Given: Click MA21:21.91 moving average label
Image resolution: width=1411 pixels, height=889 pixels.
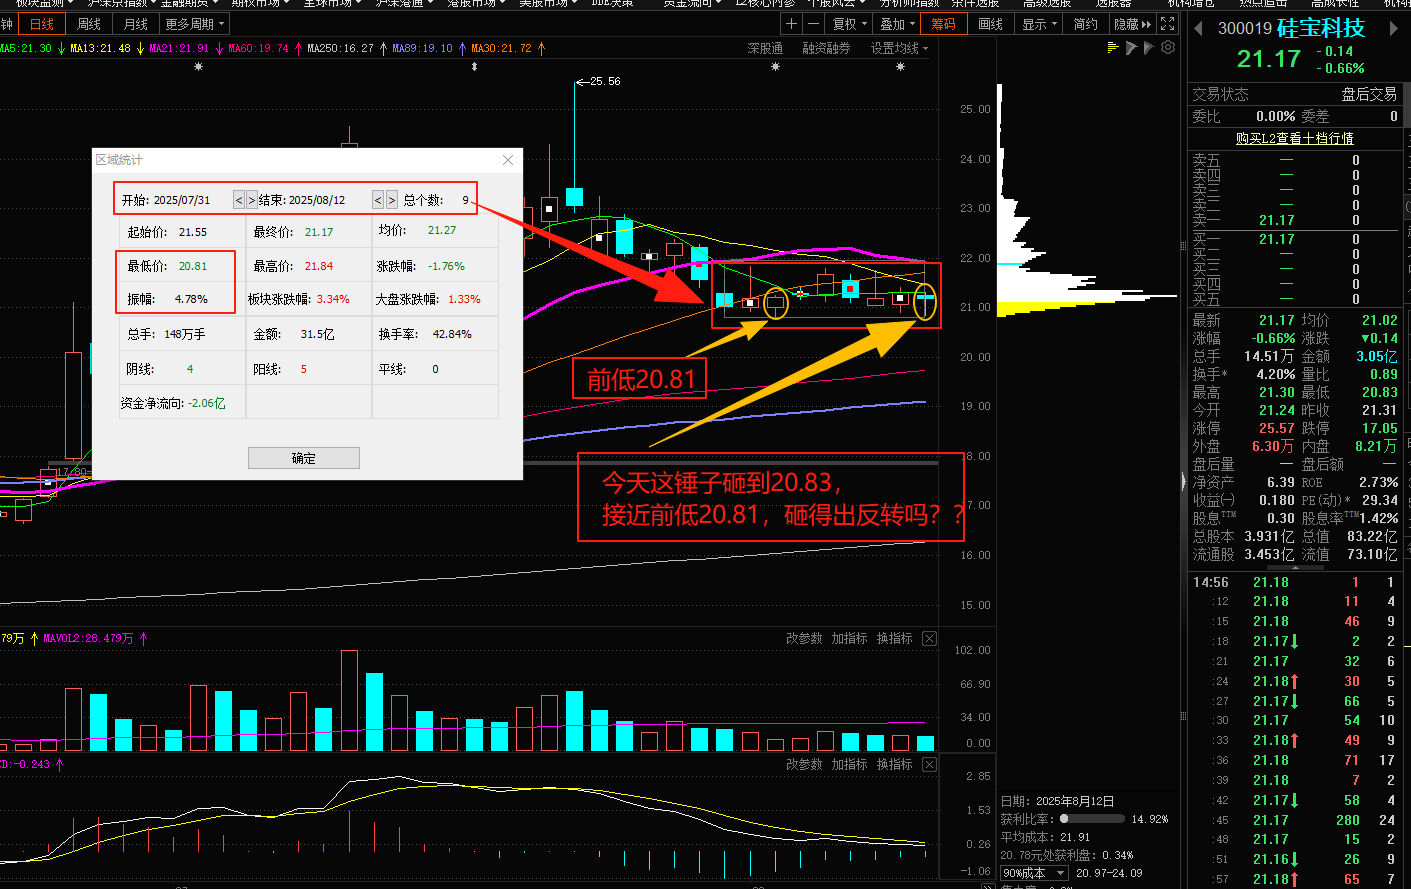Looking at the screenshot, I should tap(179, 48).
